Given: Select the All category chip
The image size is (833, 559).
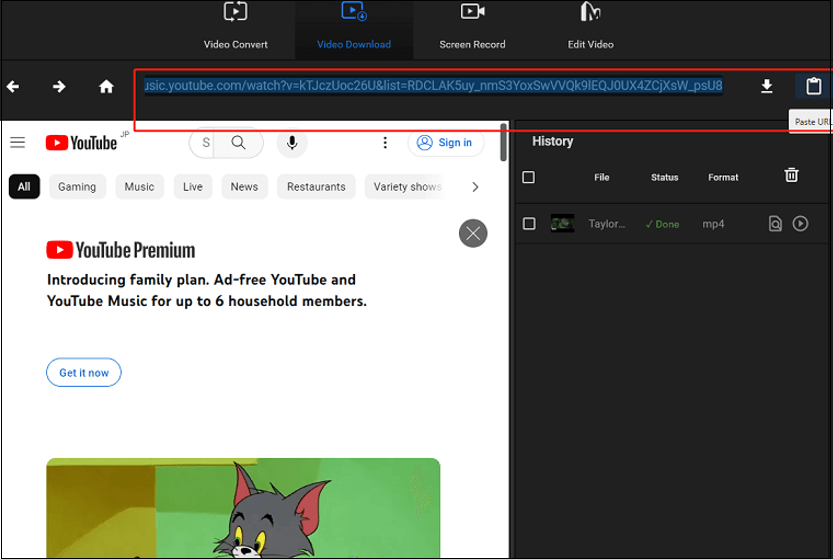Looking at the screenshot, I should (x=24, y=187).
